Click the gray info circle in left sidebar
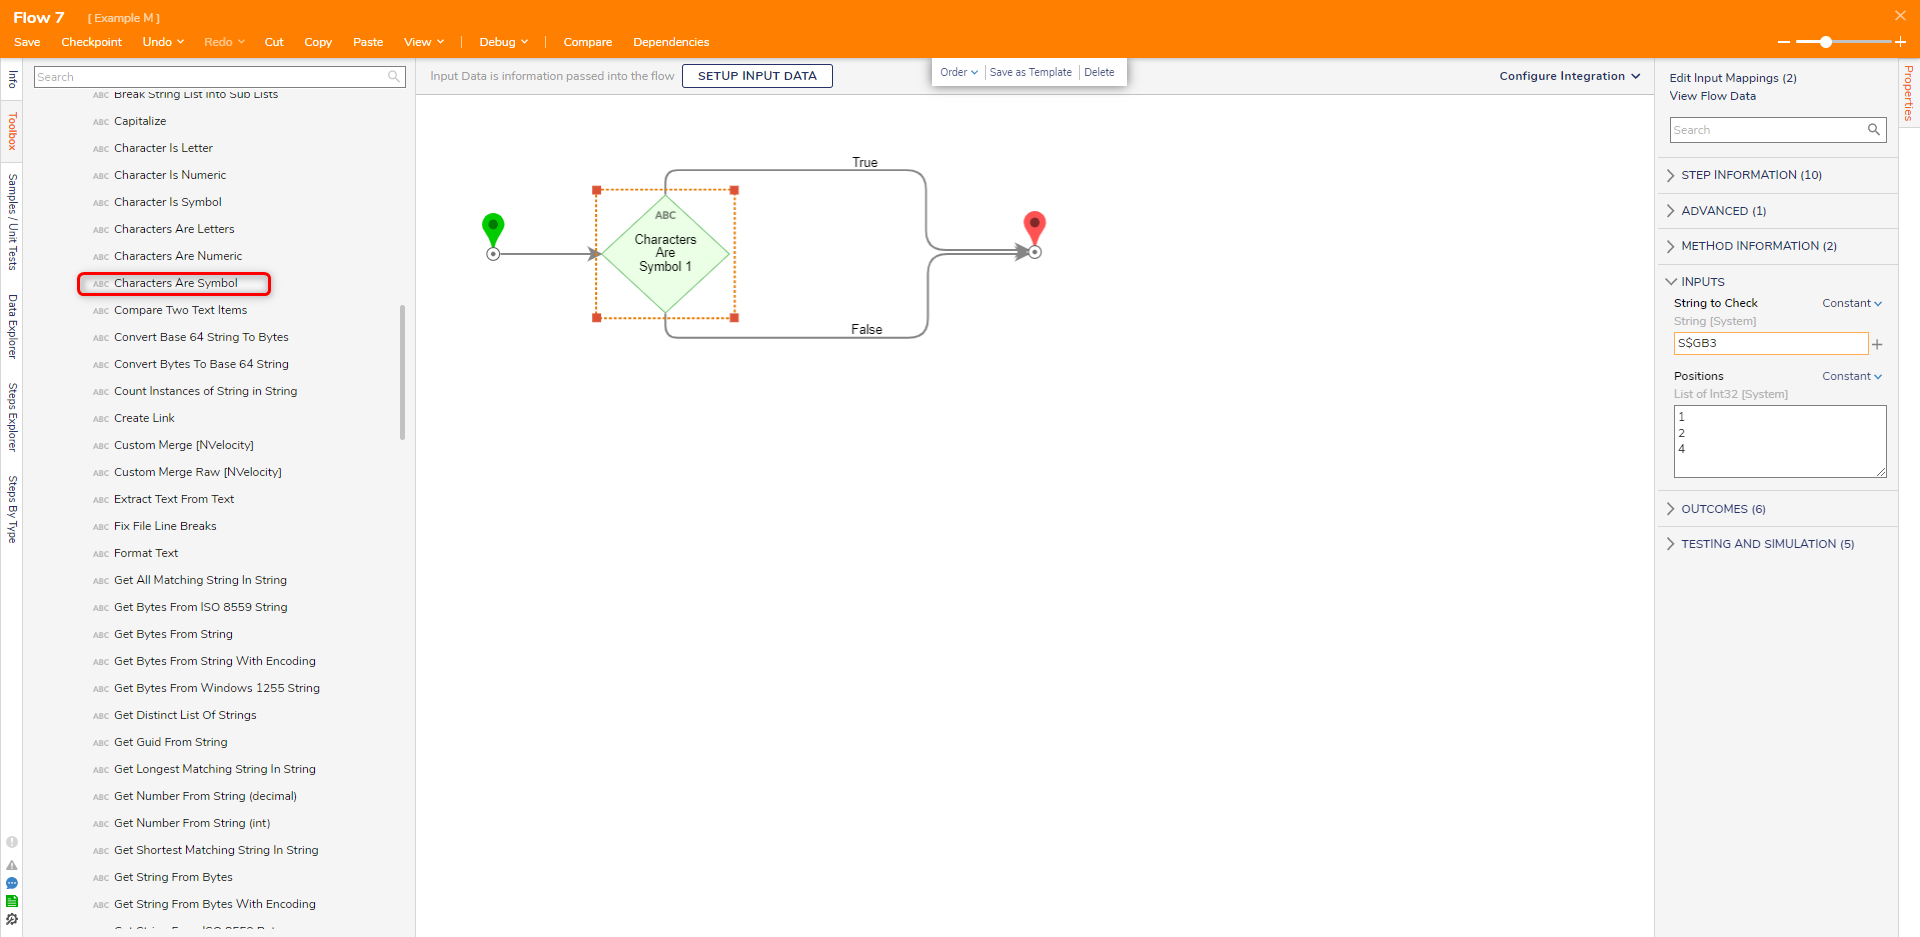 12,842
